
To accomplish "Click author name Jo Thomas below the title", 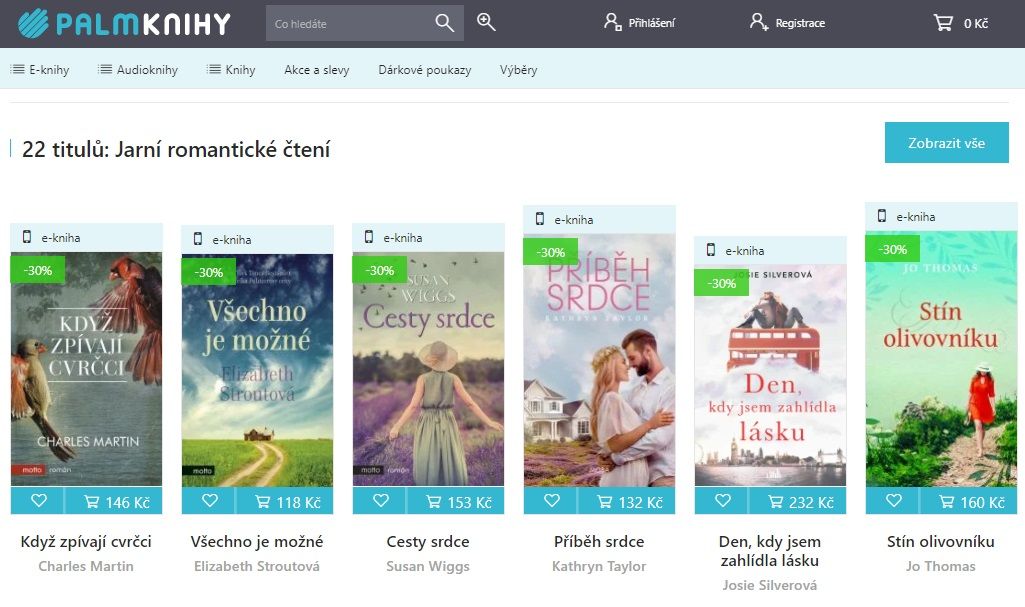I will (x=941, y=566).
